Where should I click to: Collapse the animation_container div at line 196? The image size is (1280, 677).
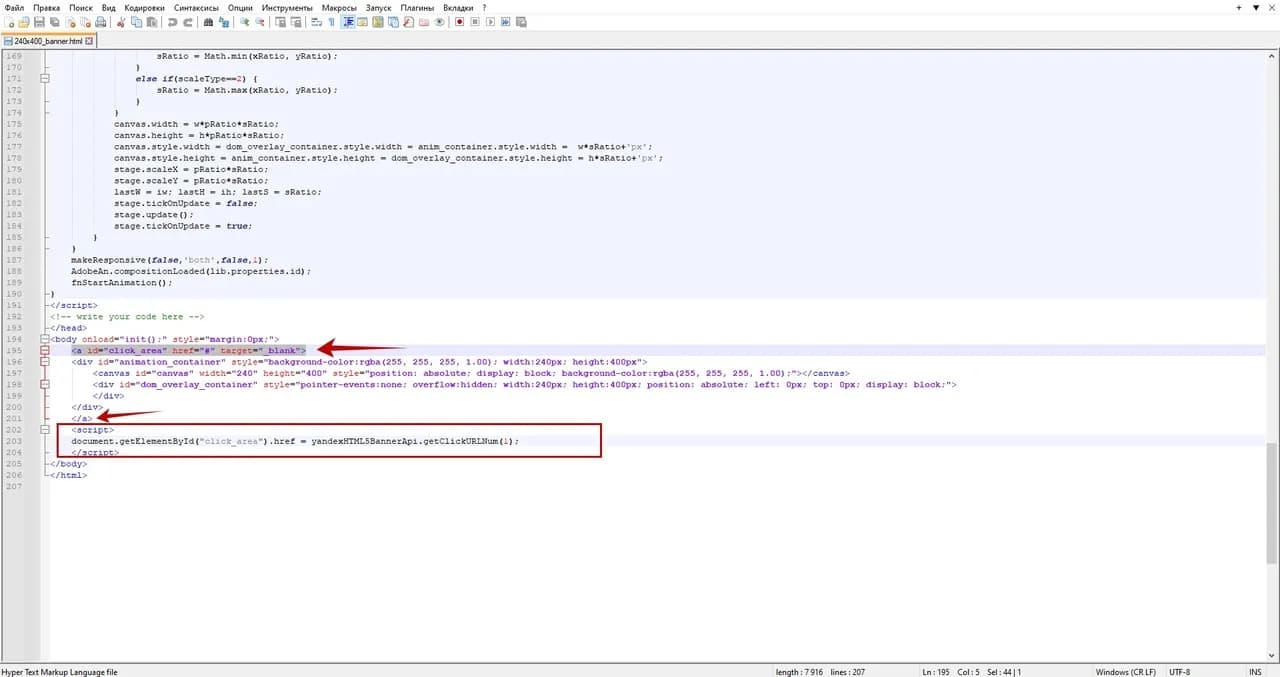coord(45,362)
